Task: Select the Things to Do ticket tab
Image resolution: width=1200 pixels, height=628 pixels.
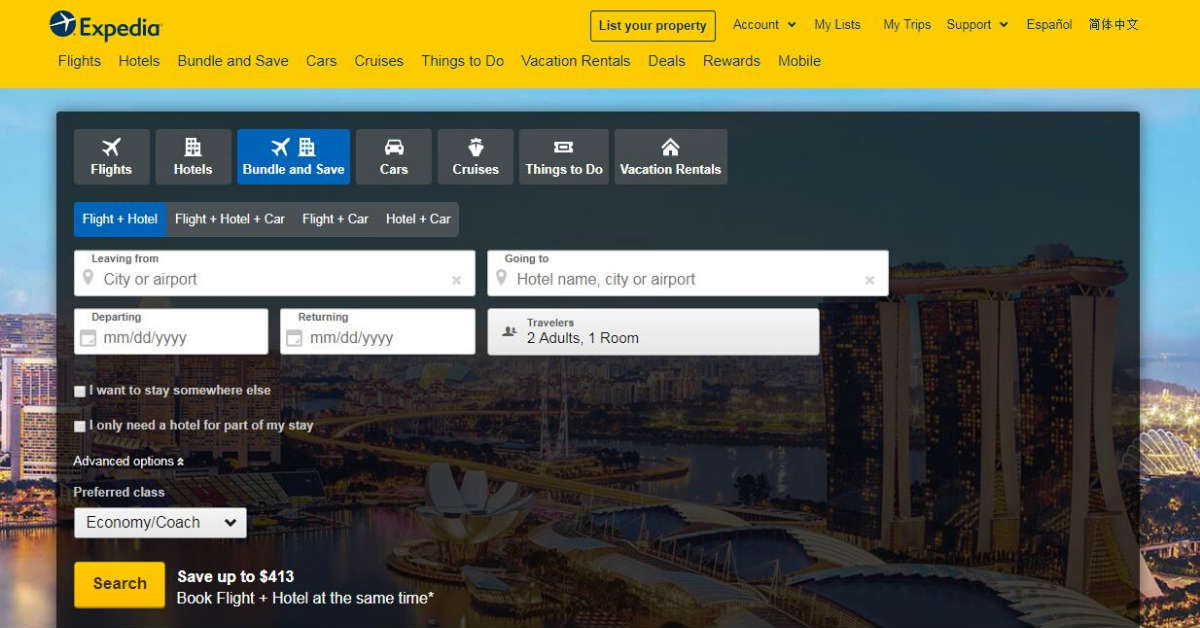Action: click(564, 157)
